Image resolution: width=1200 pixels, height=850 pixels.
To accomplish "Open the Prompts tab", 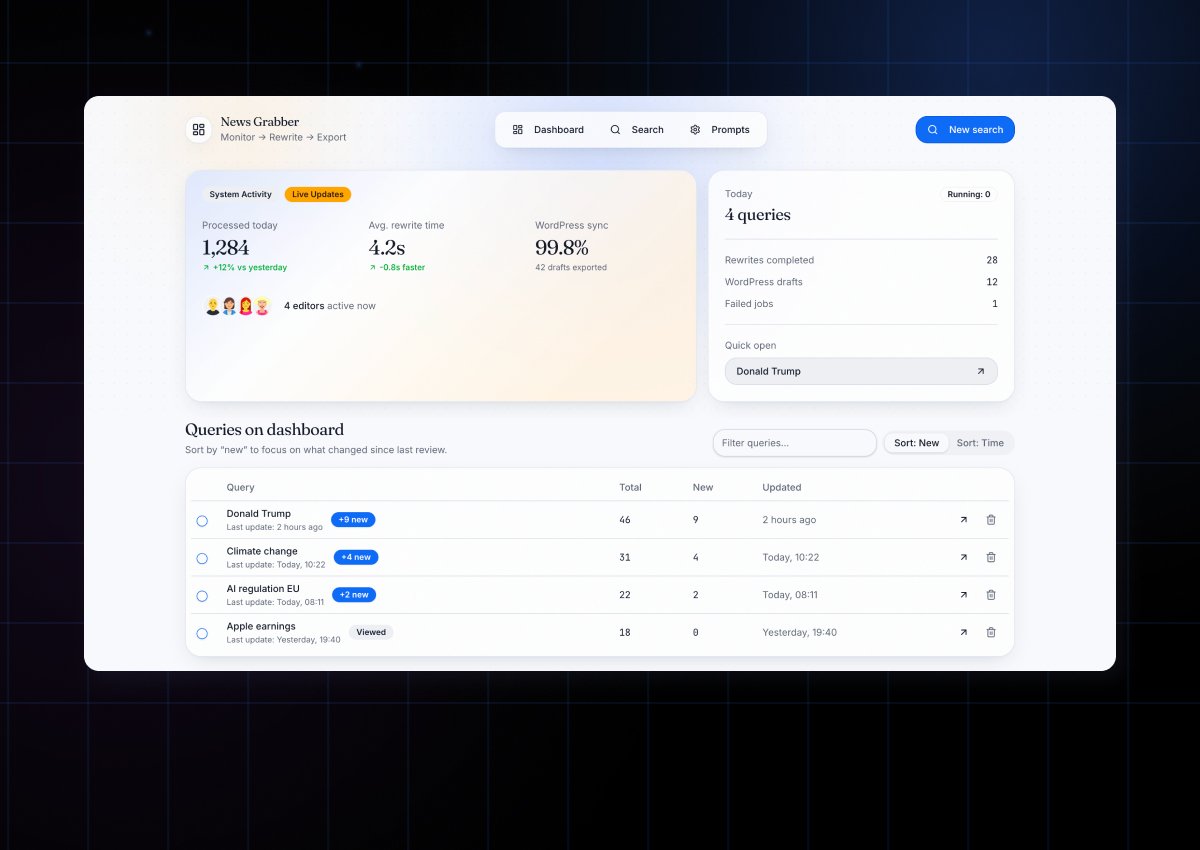I will (x=720, y=130).
